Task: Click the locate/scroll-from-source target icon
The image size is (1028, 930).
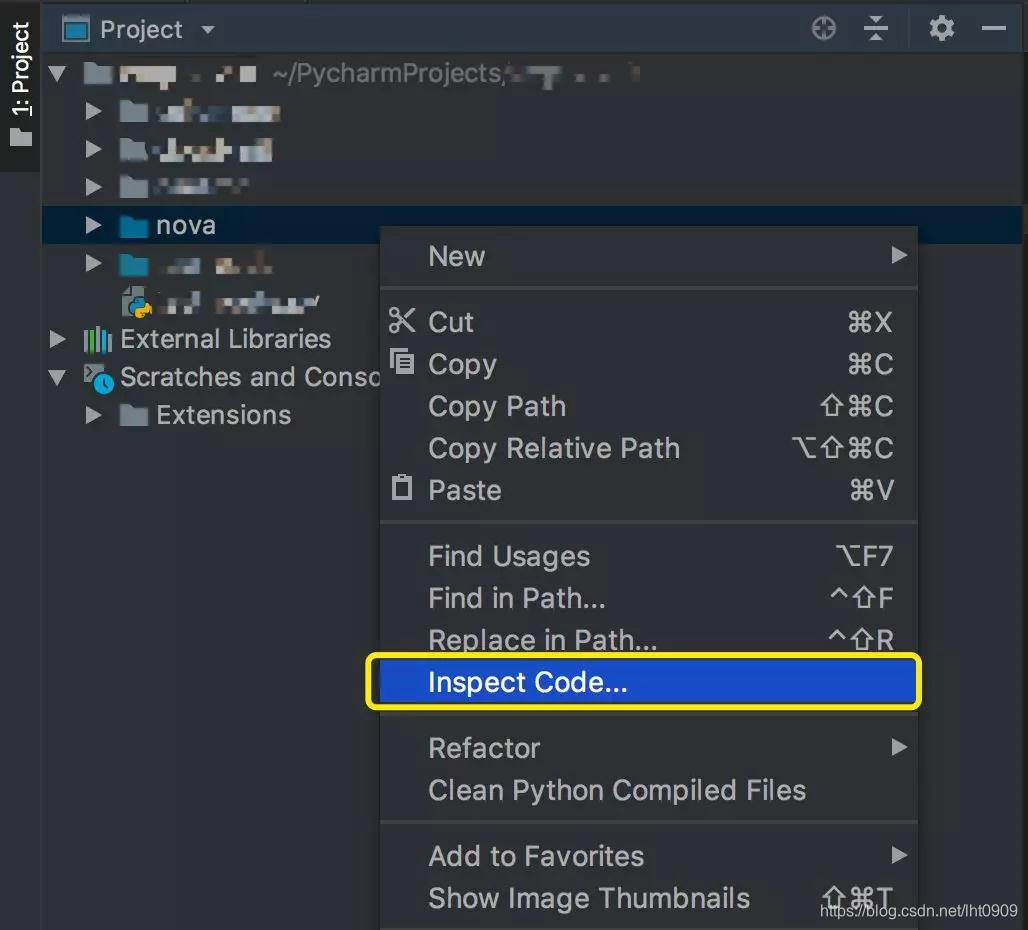Action: click(823, 29)
